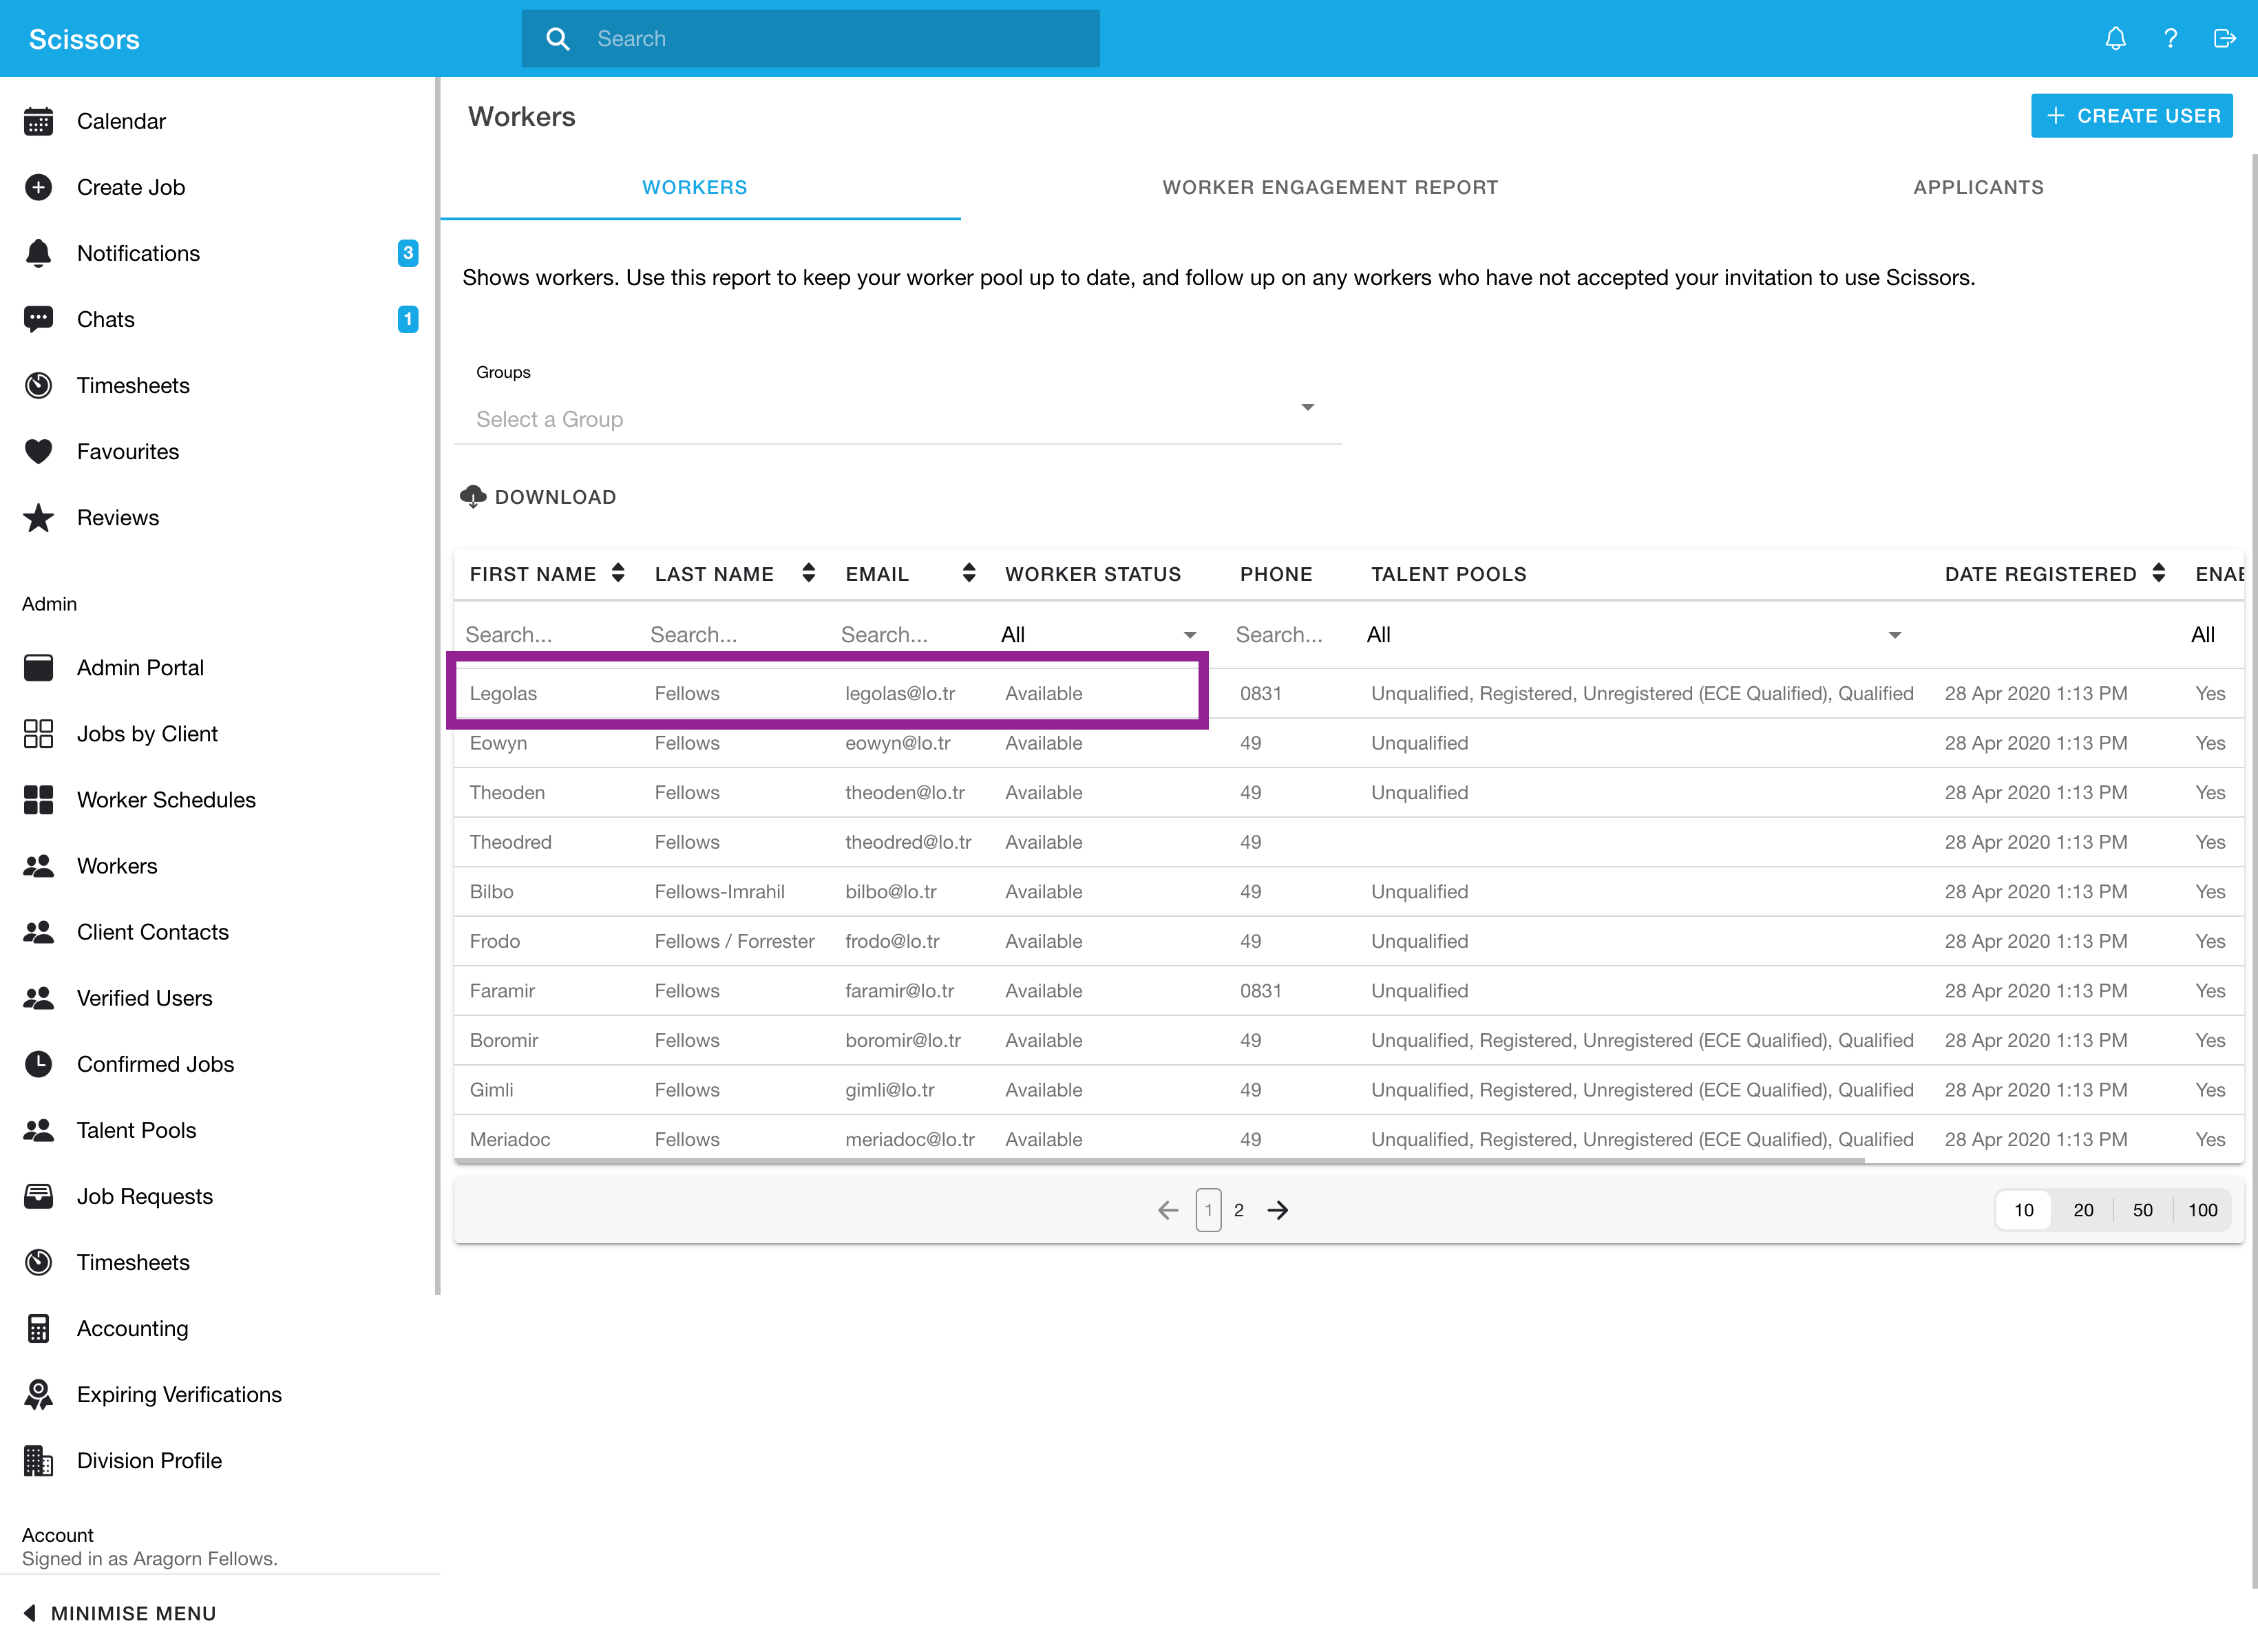Viewport: 2258px width, 1652px height.
Task: Sort by First Name column arrows
Action: pyautogui.click(x=618, y=573)
